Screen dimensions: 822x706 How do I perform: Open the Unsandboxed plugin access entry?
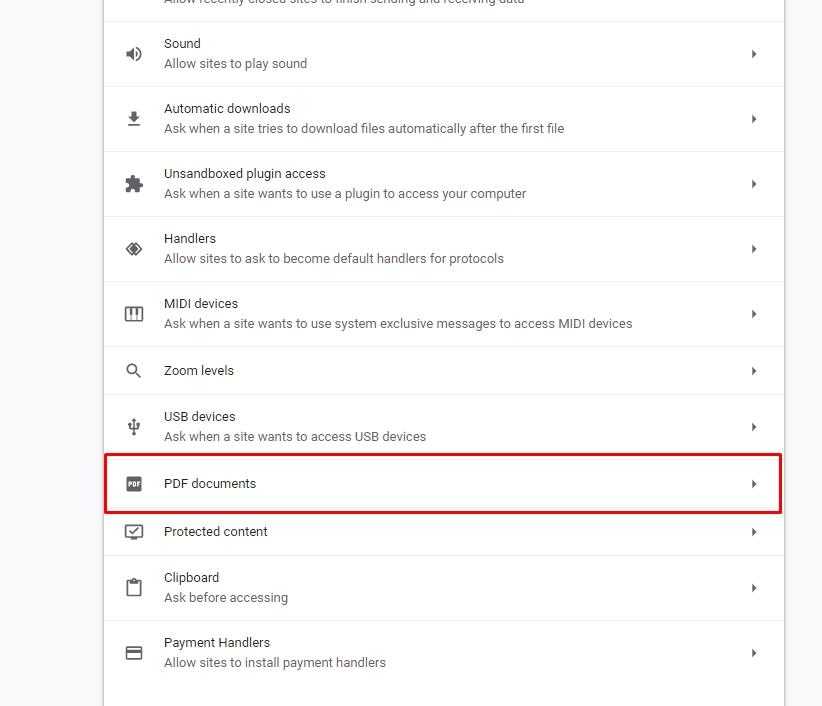(x=444, y=184)
